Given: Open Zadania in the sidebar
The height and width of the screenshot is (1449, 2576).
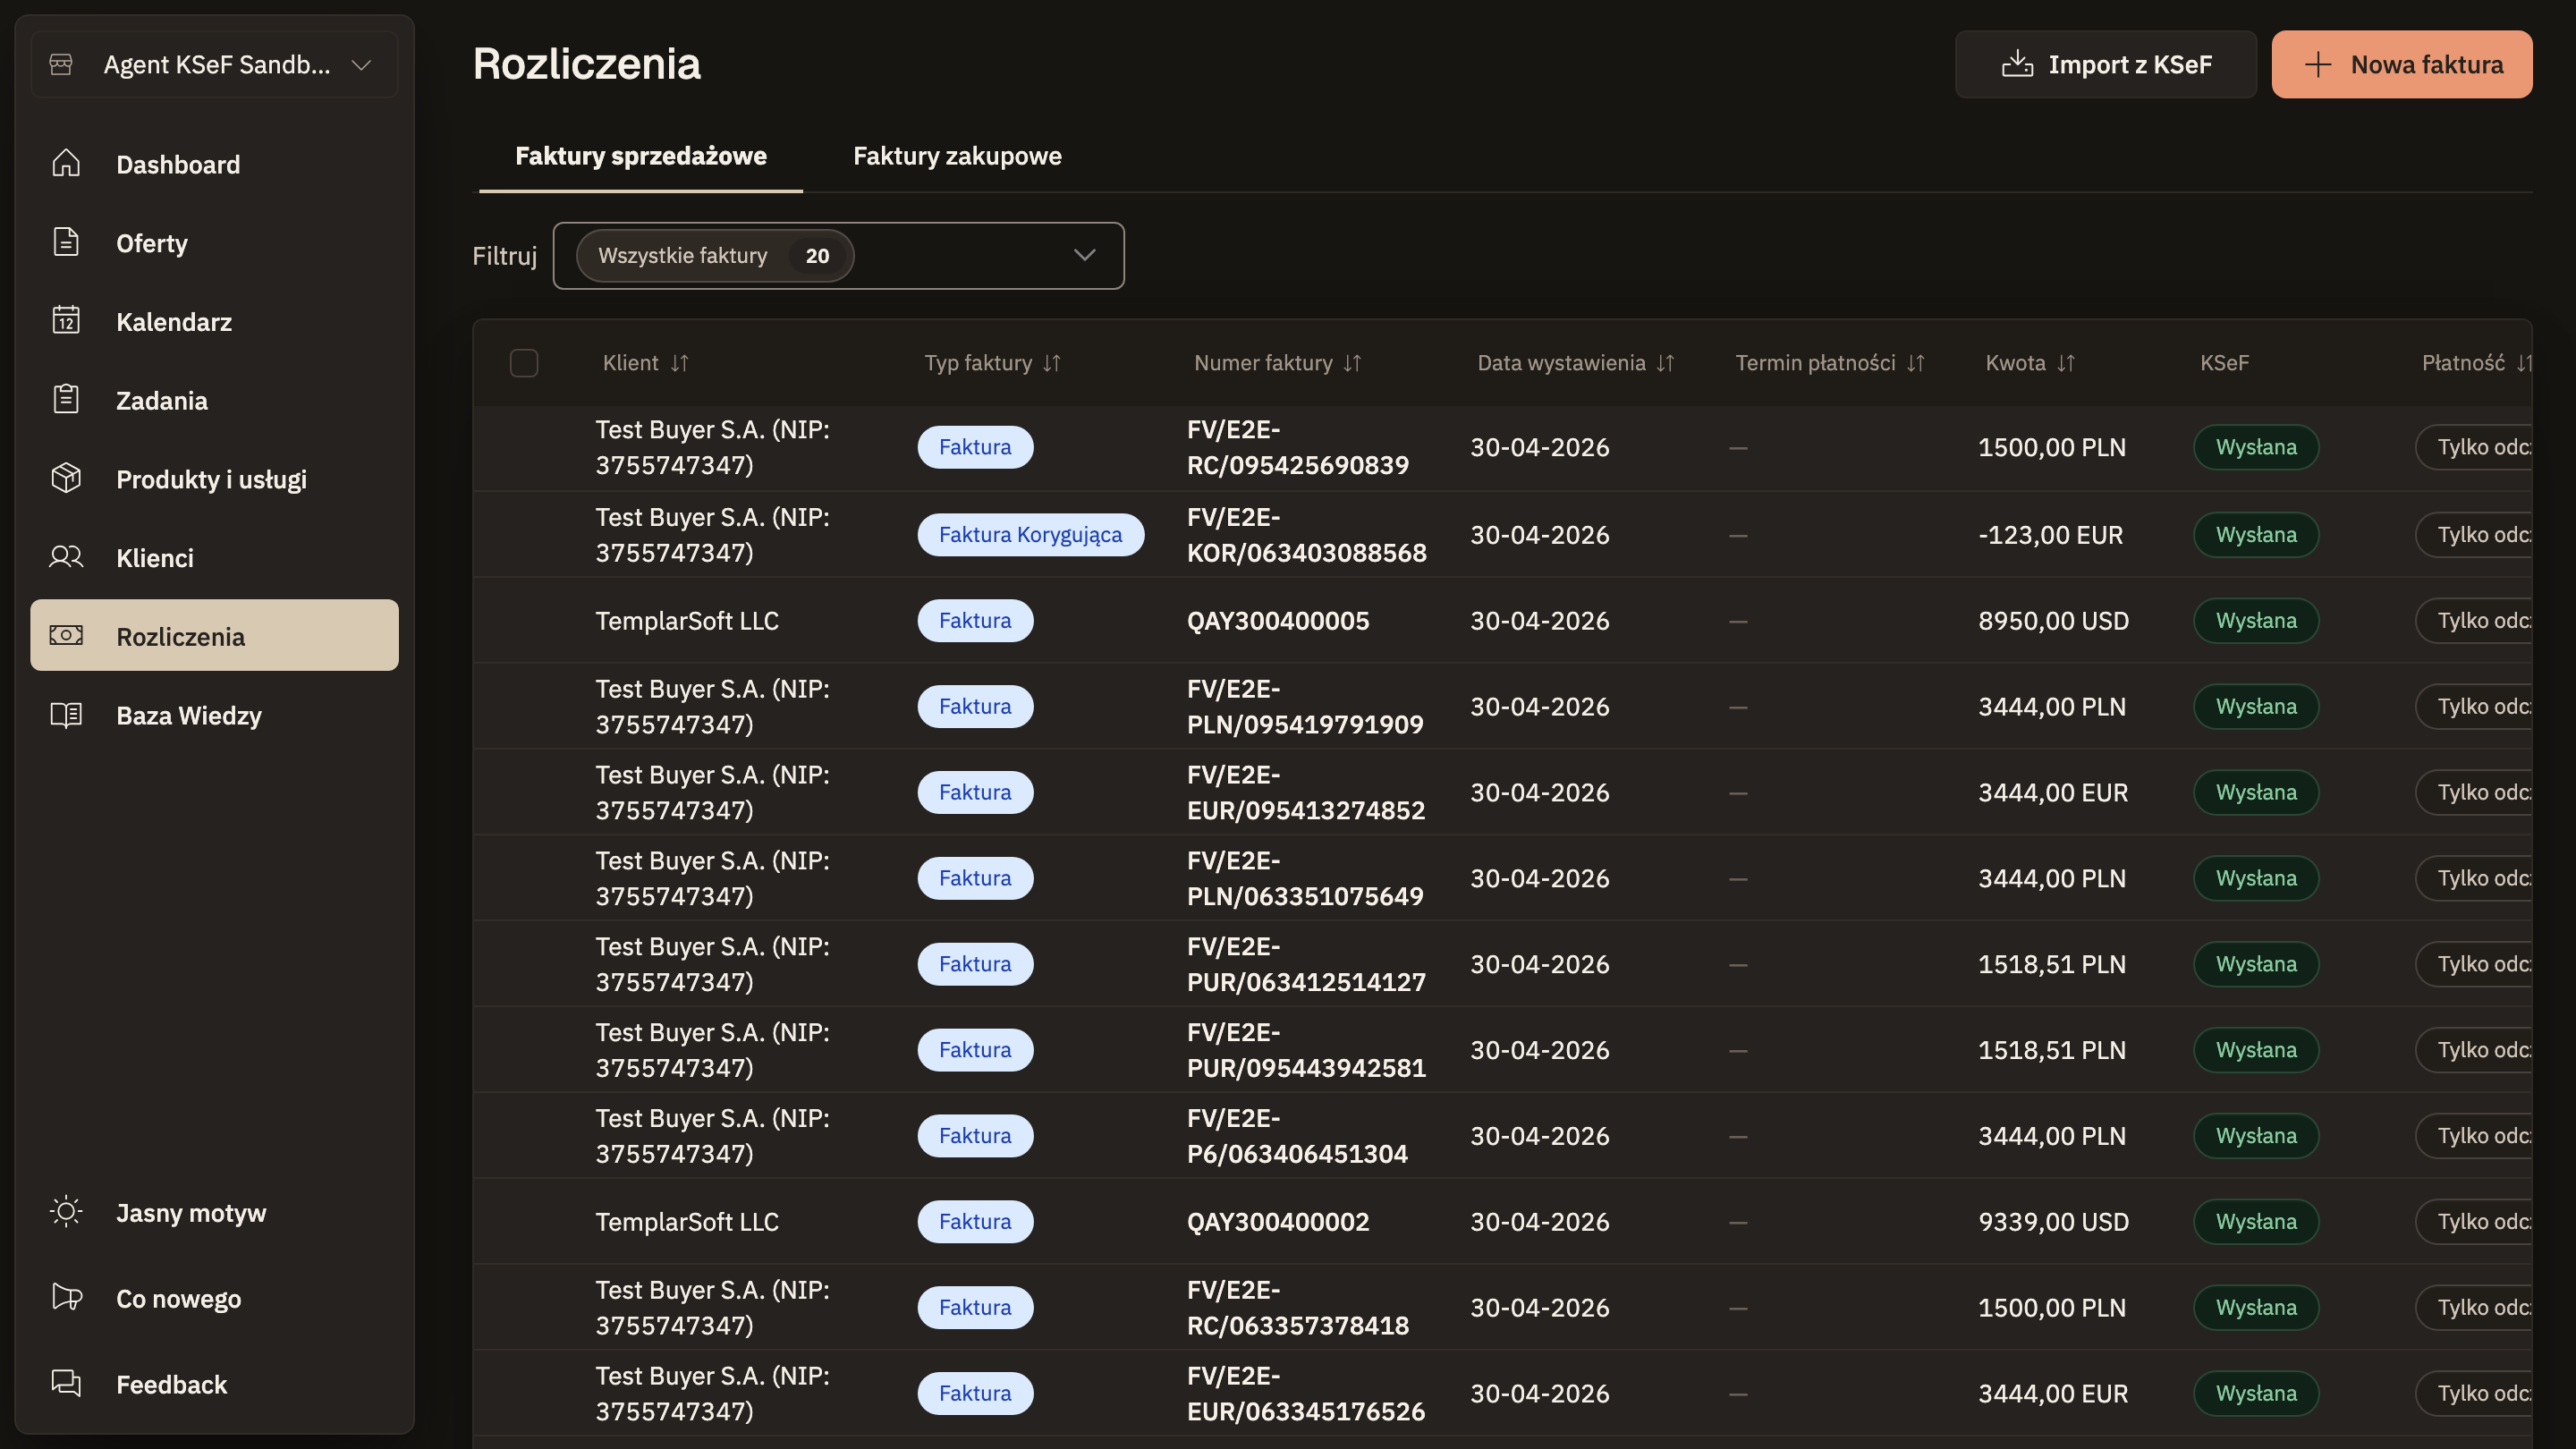Looking at the screenshot, I should click(214, 400).
